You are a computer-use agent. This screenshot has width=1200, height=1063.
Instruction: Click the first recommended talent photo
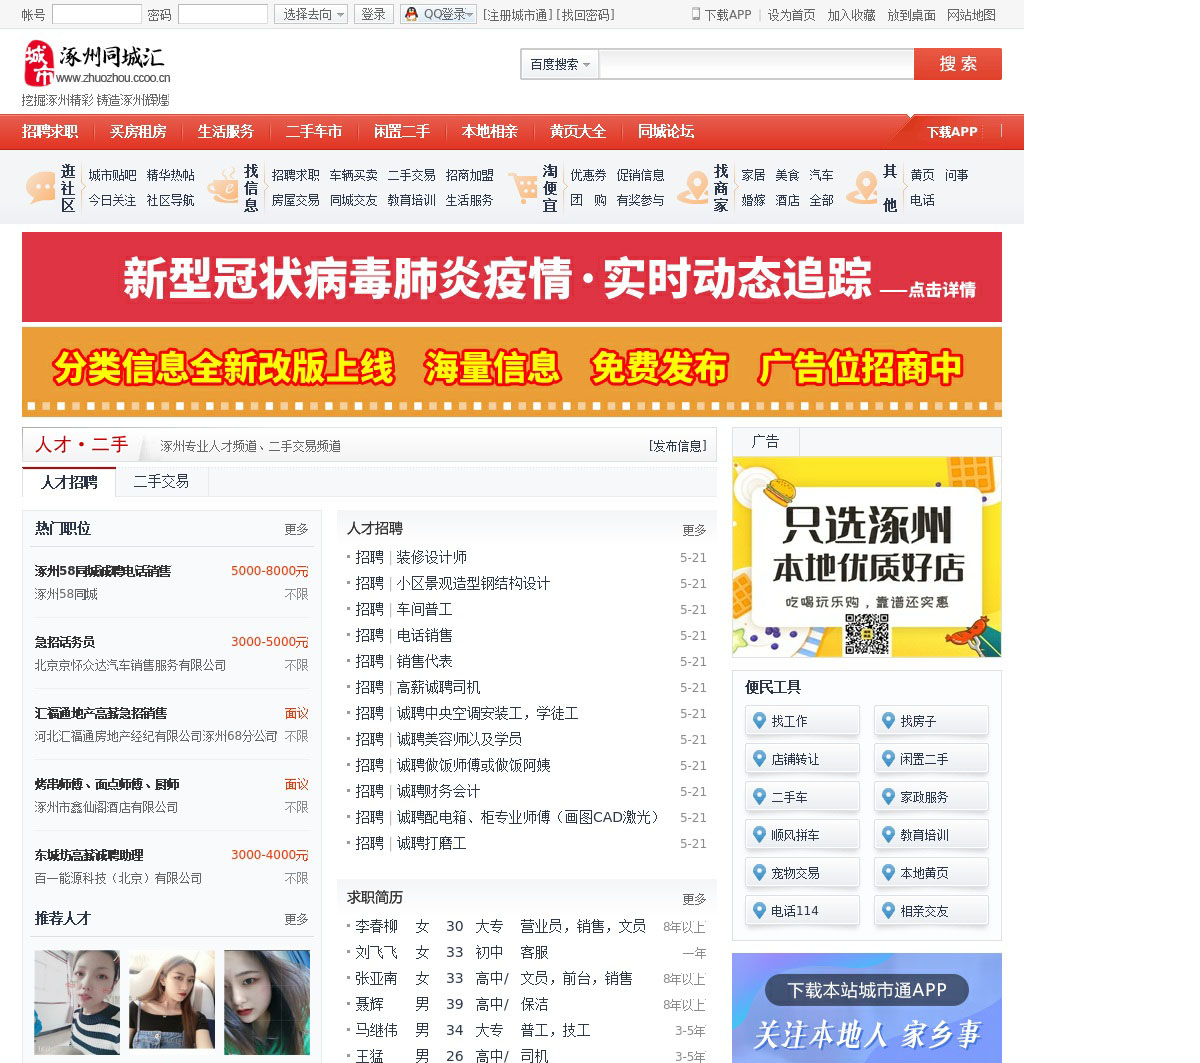click(77, 1002)
